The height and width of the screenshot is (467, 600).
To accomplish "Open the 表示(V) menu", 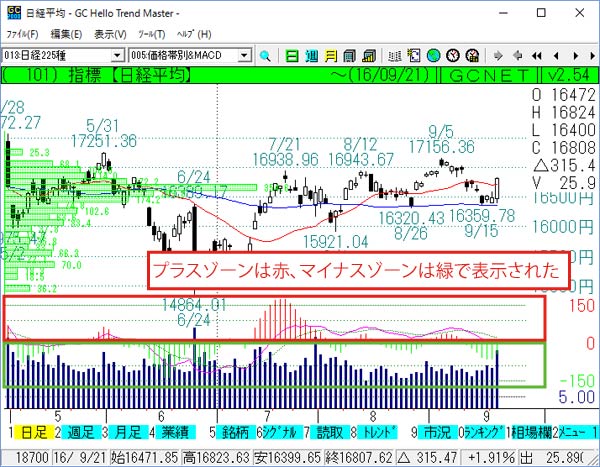I will (110, 34).
